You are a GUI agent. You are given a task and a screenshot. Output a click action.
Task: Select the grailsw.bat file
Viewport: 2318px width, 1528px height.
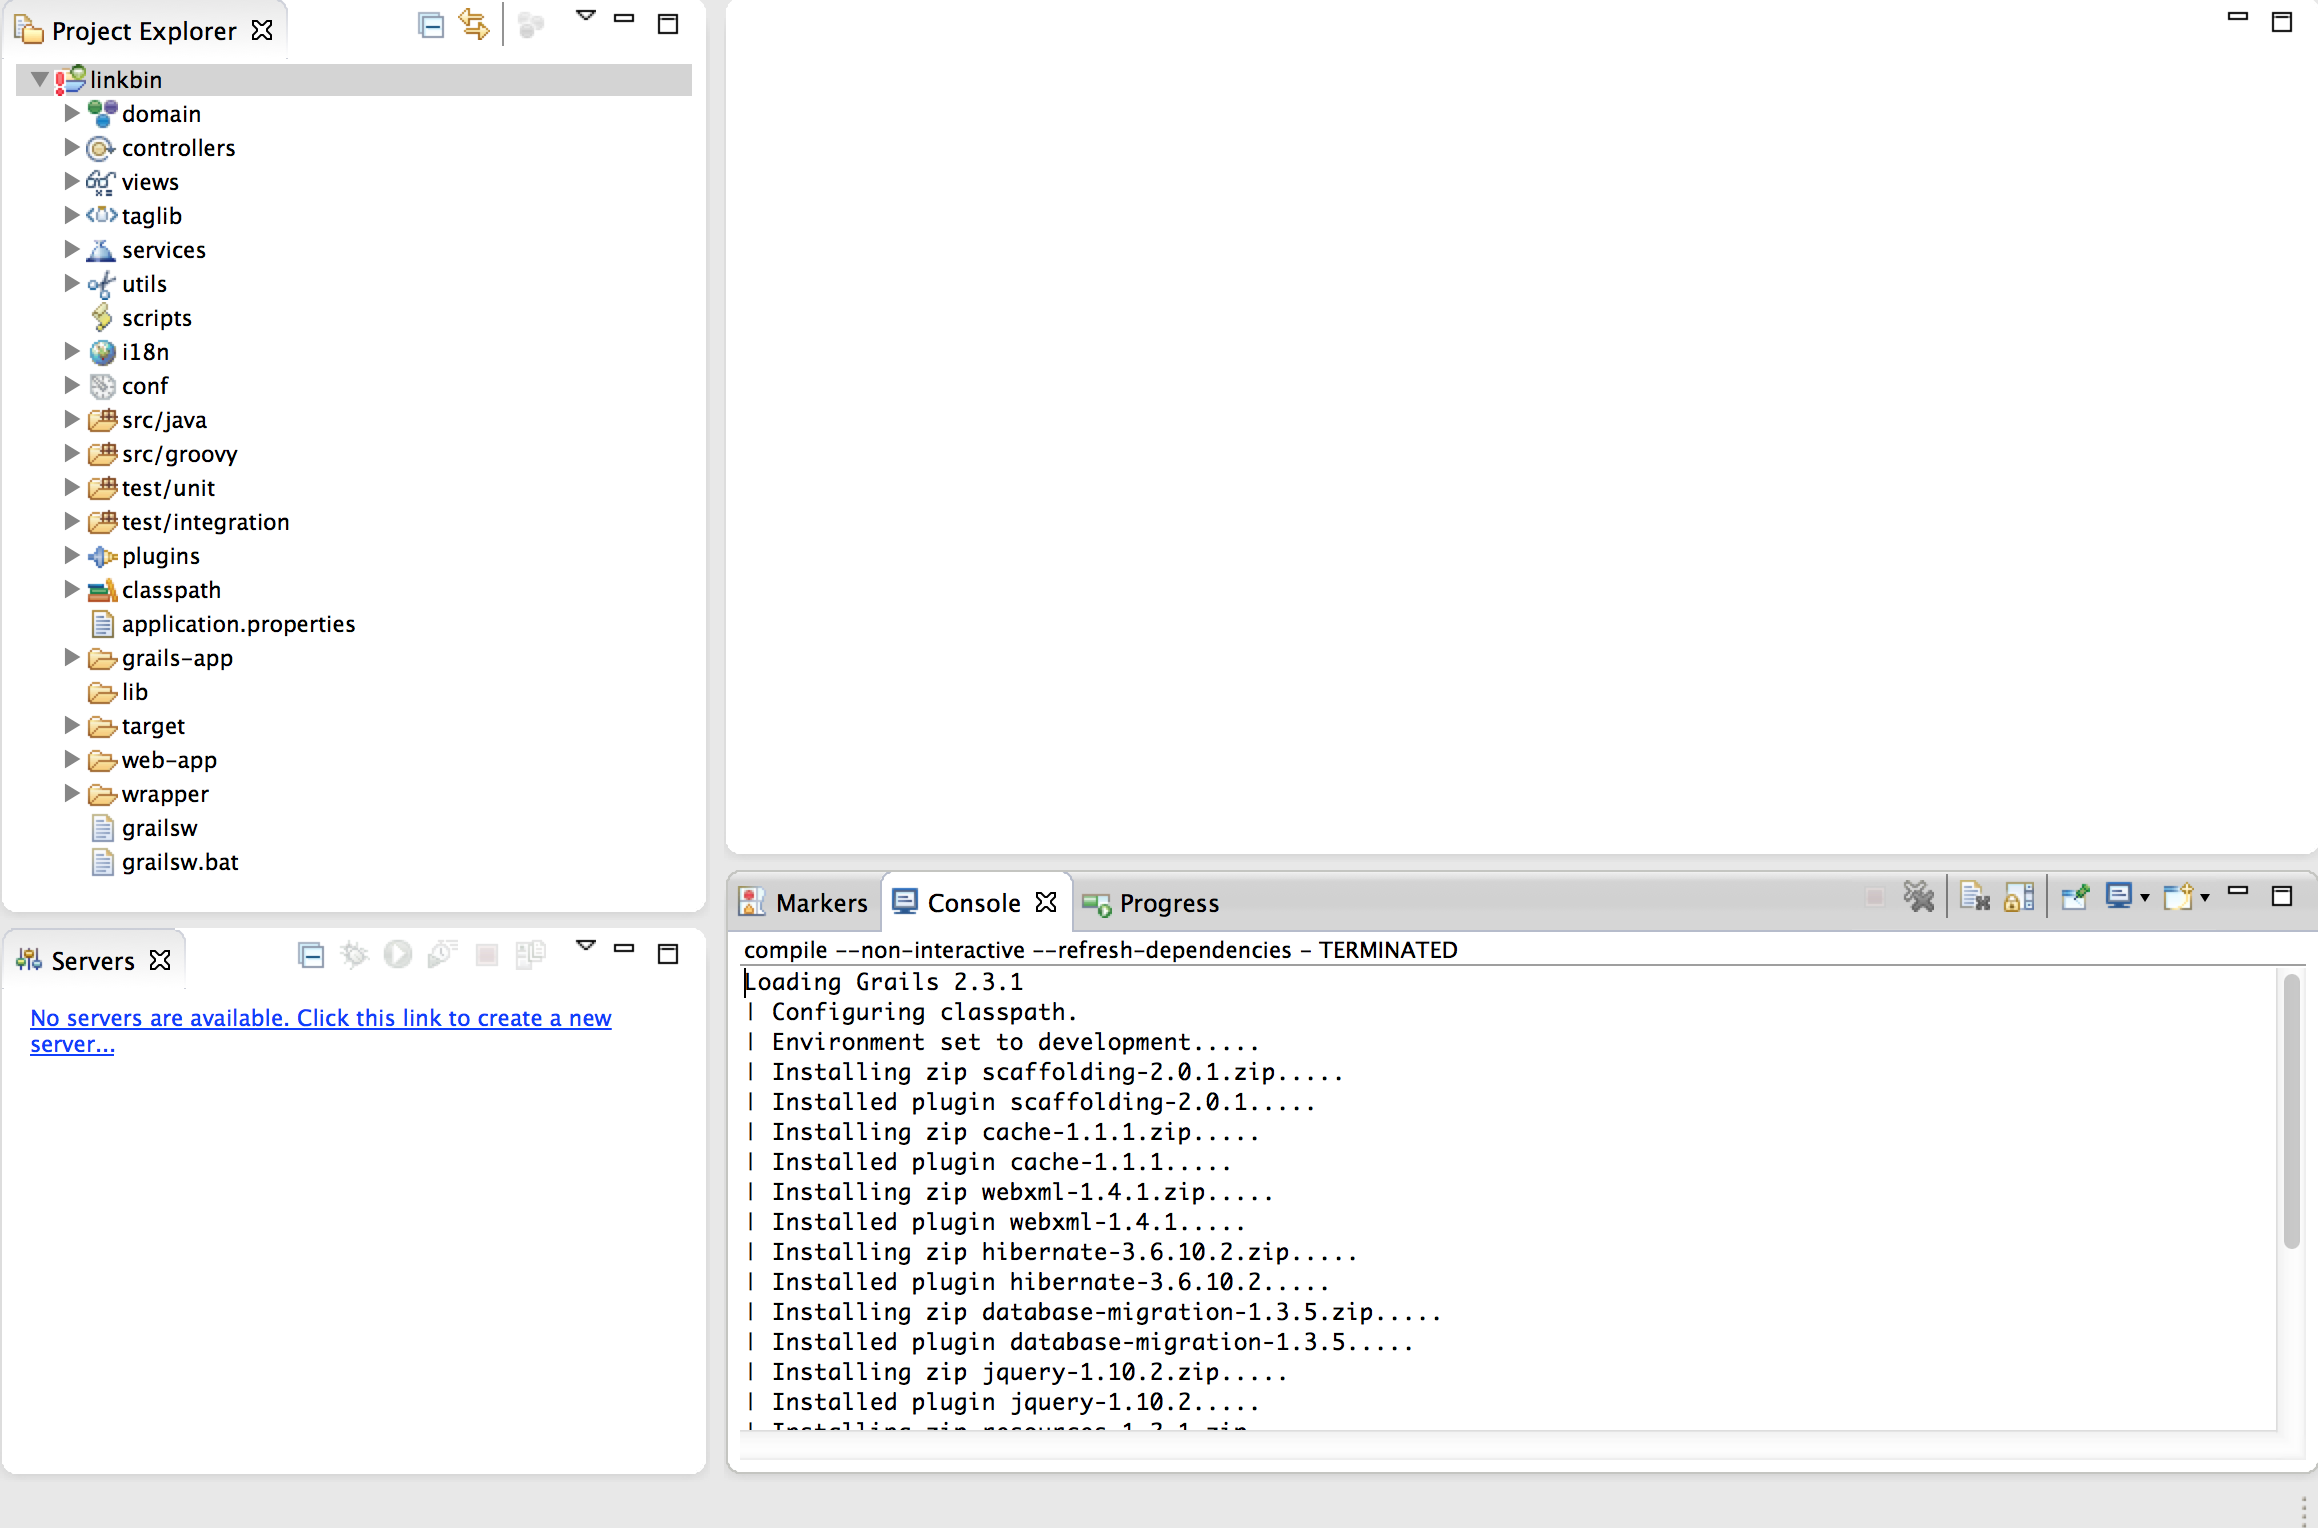click(x=179, y=861)
